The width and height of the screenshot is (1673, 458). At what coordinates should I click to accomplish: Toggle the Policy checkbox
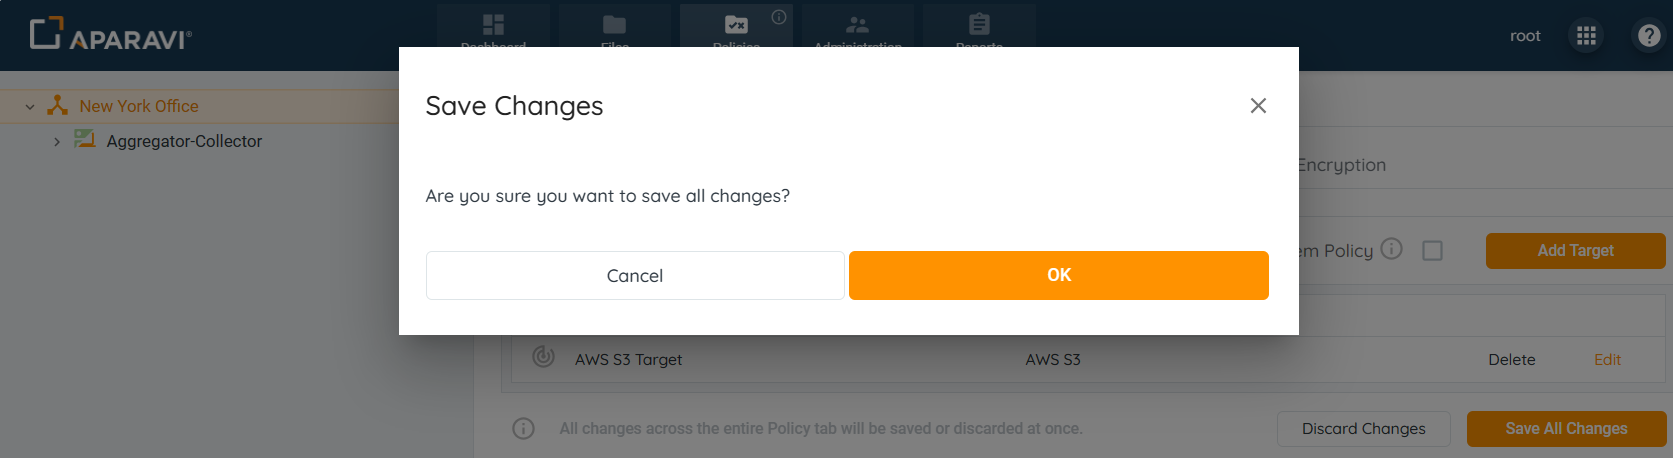coord(1432,250)
